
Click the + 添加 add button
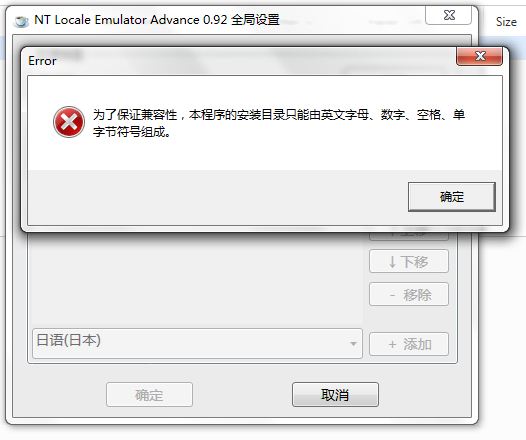click(x=409, y=344)
